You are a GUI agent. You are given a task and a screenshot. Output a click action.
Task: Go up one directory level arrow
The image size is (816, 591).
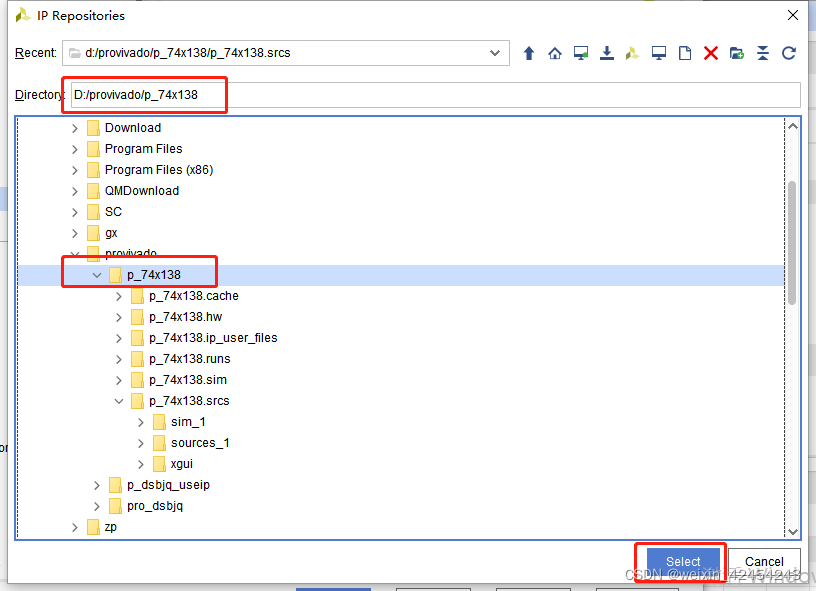pos(529,53)
